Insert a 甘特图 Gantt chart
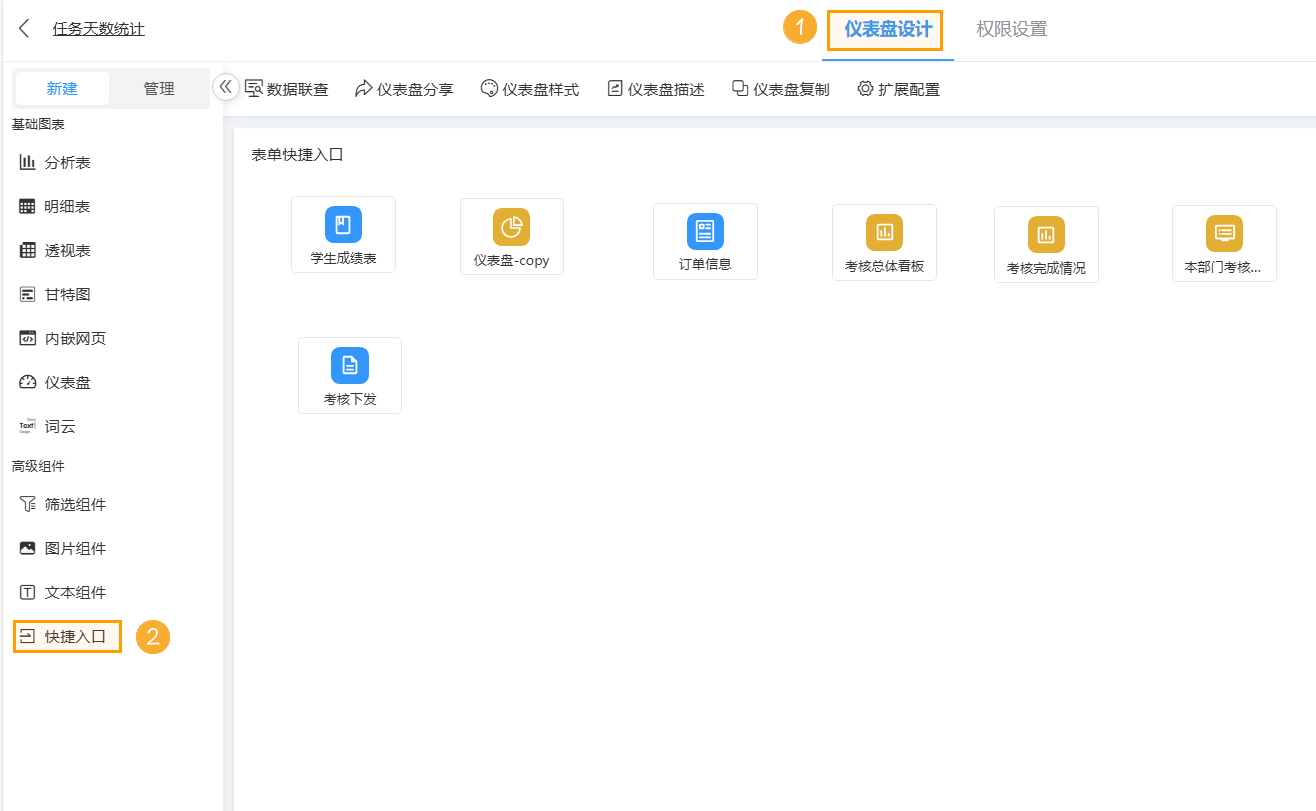Viewport: 1316px width, 811px height. pyautogui.click(x=60, y=293)
